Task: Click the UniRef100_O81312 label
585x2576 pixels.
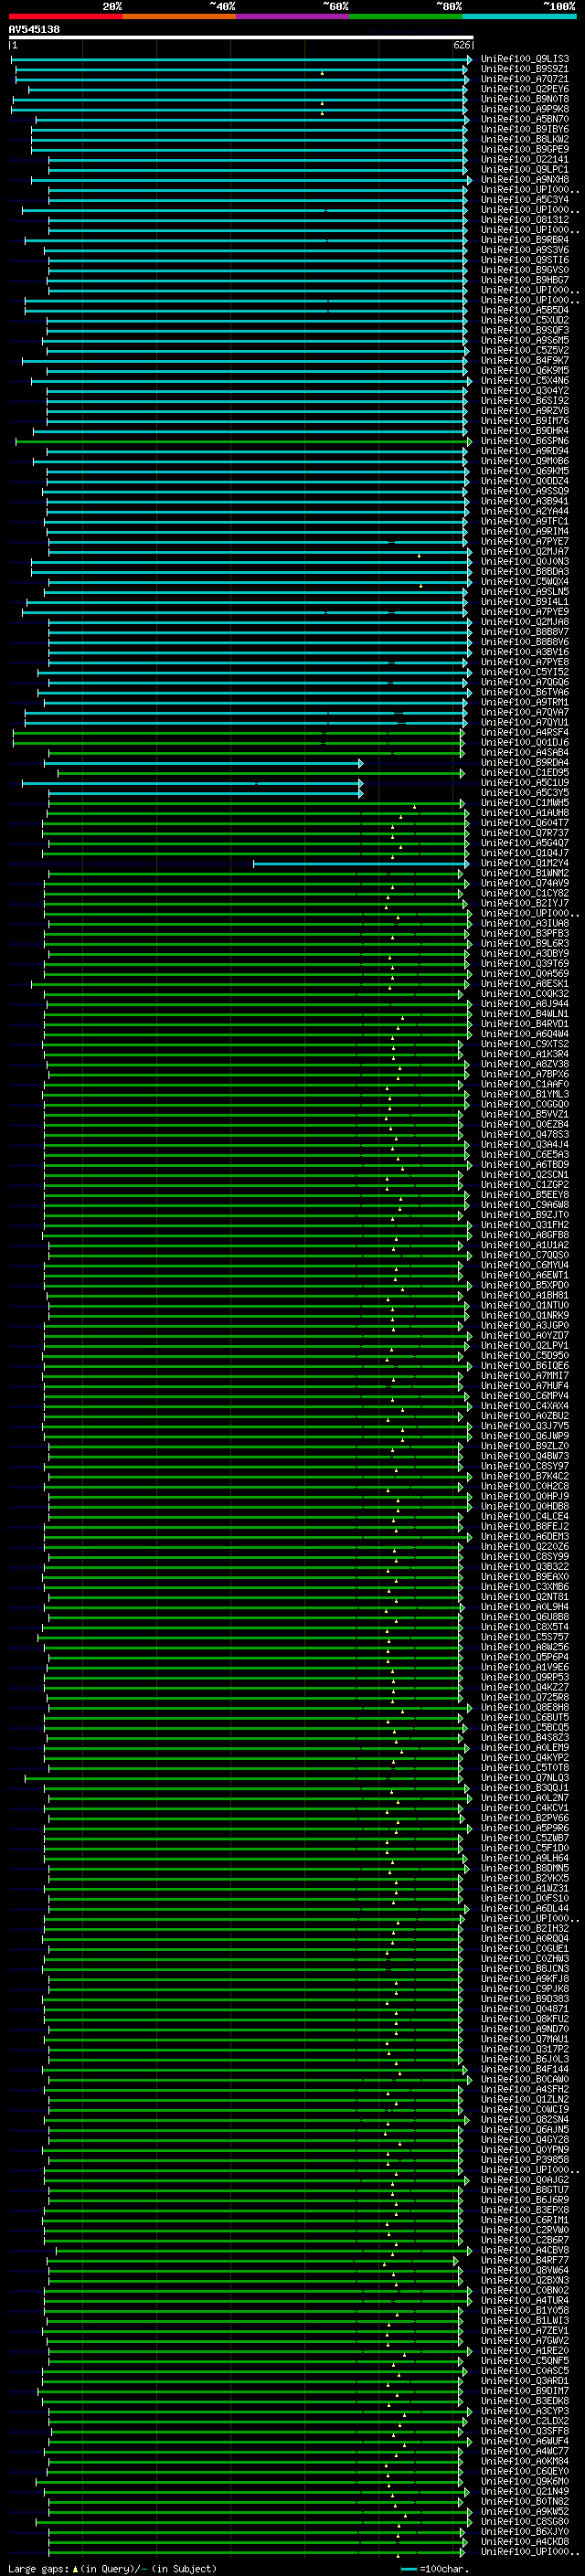Action: tap(525, 219)
